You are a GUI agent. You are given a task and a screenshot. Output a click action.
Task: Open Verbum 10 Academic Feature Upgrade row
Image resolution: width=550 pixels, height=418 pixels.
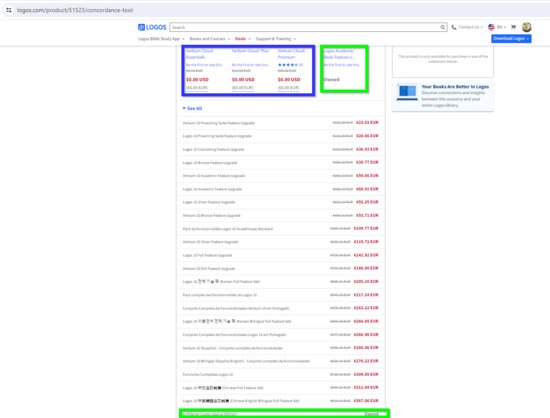coord(281,176)
